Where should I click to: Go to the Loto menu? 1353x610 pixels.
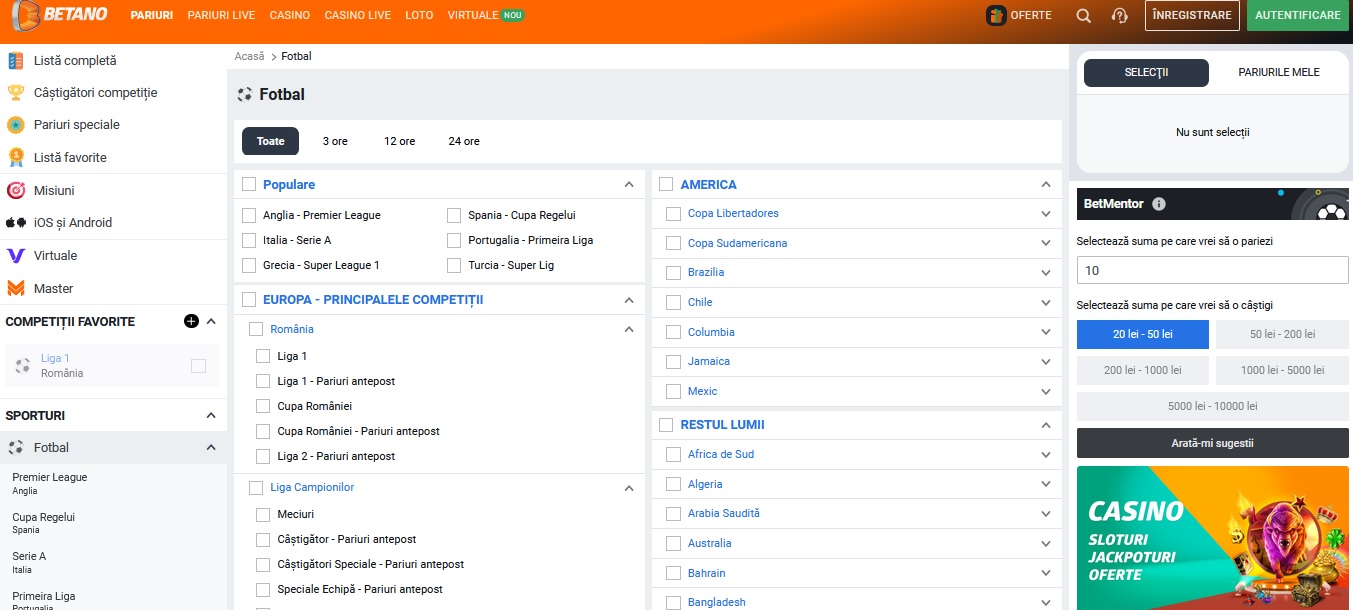tap(419, 16)
